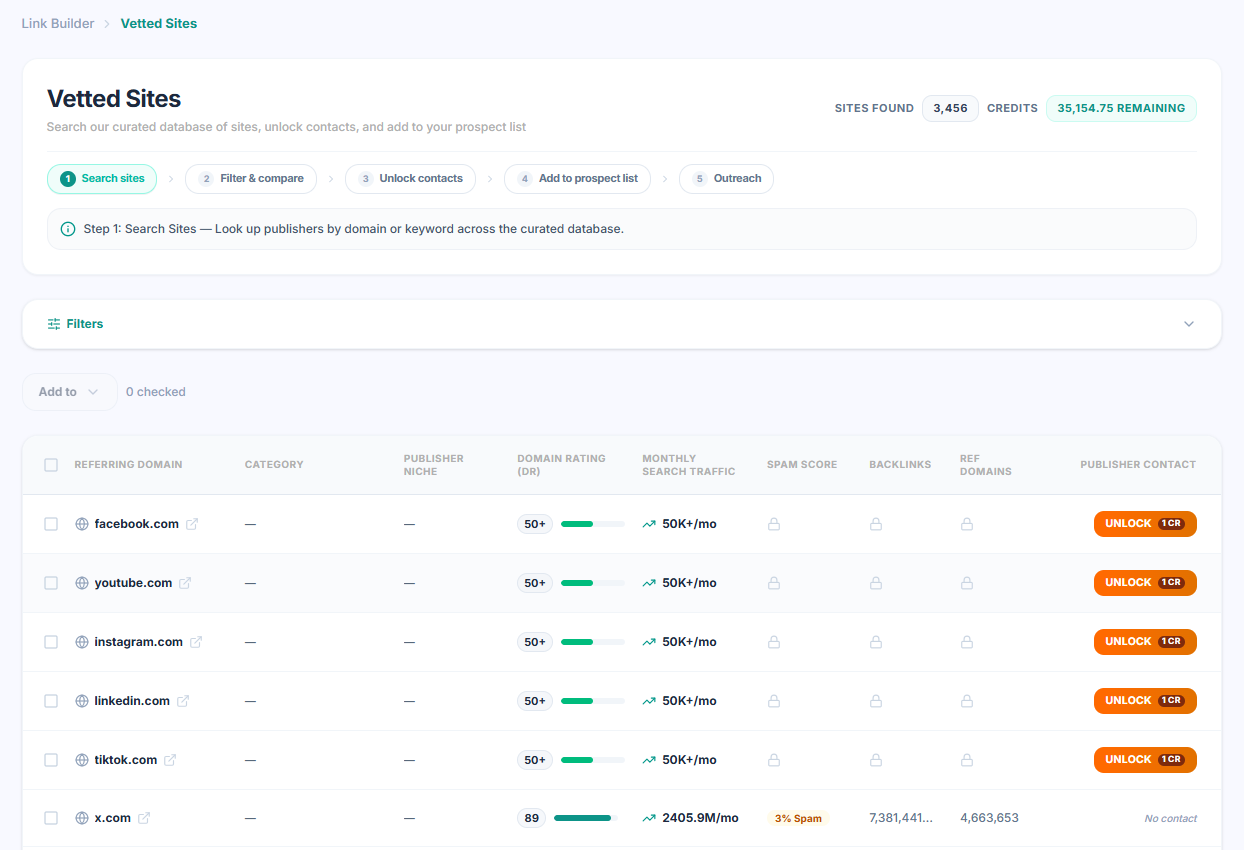Unlock facebook.com publisher contact
The width and height of the screenshot is (1244, 850).
1145,524
